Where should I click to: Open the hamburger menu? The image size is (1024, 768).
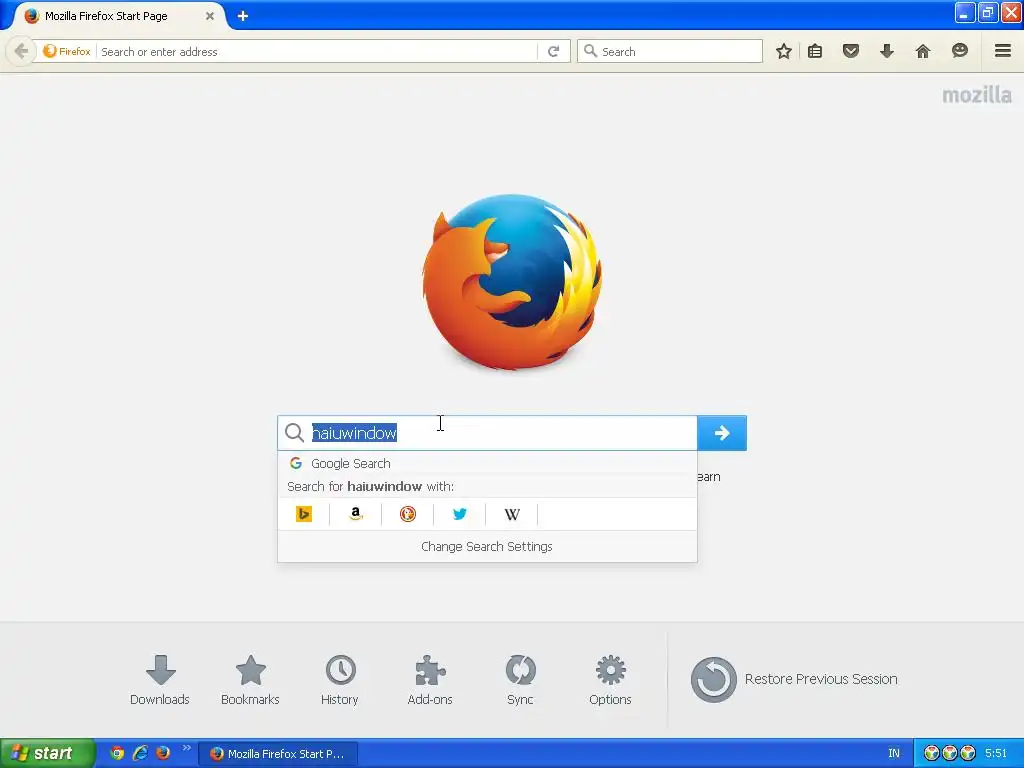[1002, 51]
